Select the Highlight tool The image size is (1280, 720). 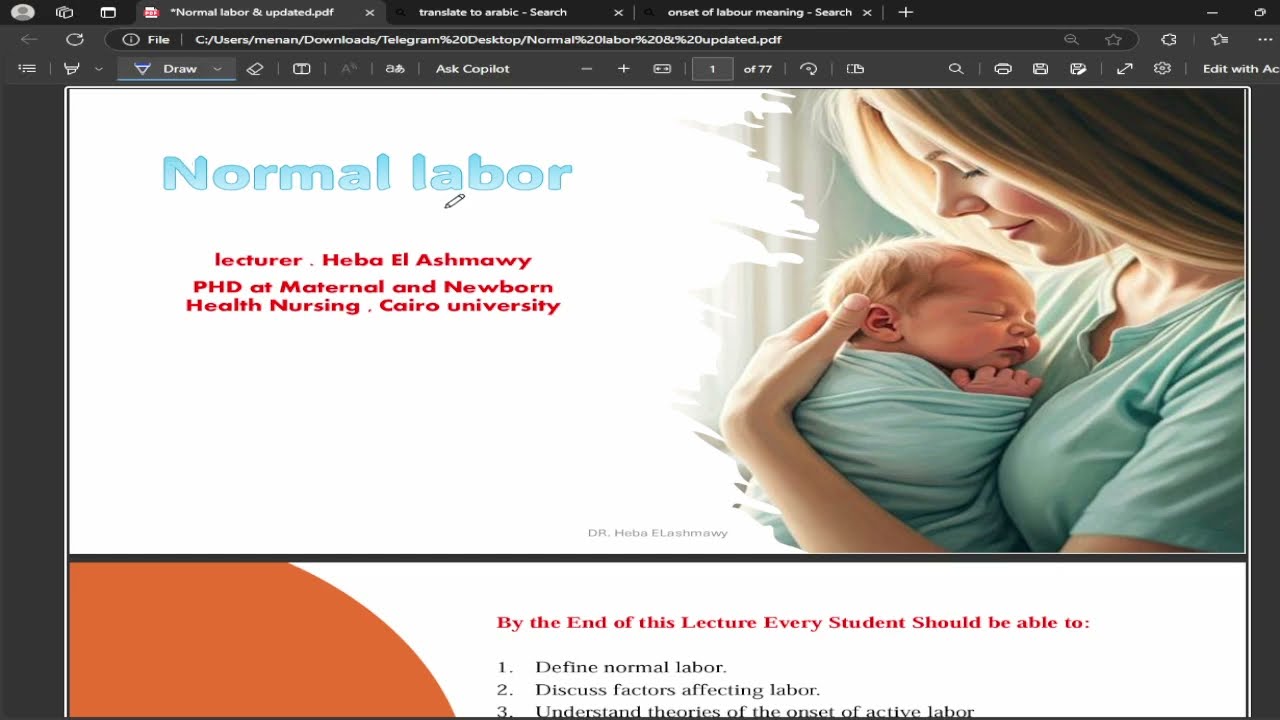[72, 69]
